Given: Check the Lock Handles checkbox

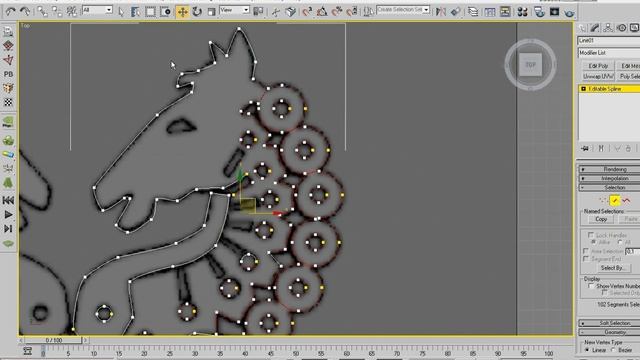Looking at the screenshot, I should tap(591, 235).
